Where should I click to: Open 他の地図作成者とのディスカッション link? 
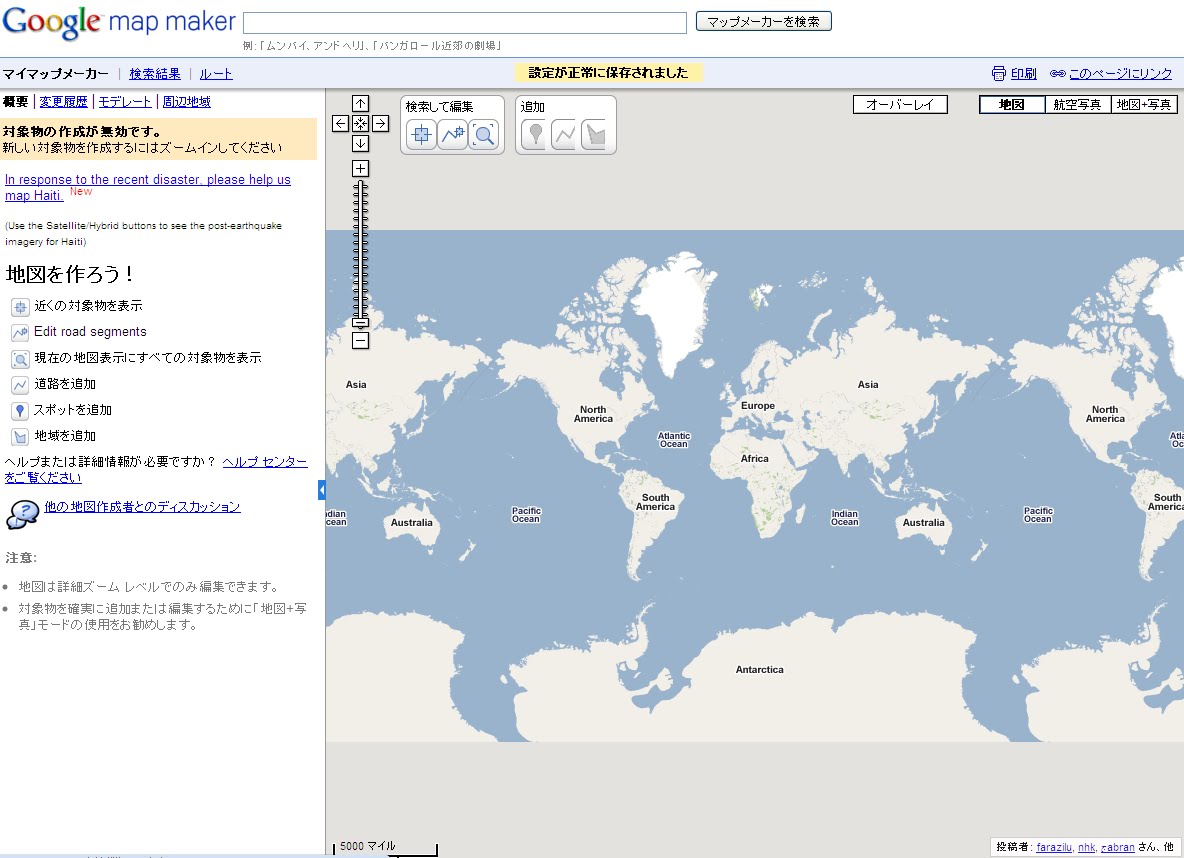tap(142, 506)
